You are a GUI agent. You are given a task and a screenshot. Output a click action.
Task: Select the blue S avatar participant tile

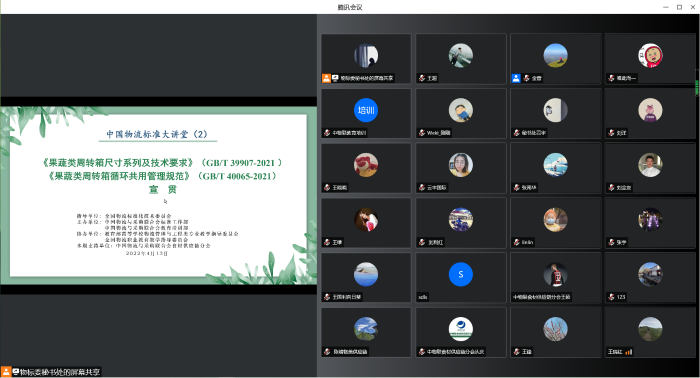pos(461,277)
